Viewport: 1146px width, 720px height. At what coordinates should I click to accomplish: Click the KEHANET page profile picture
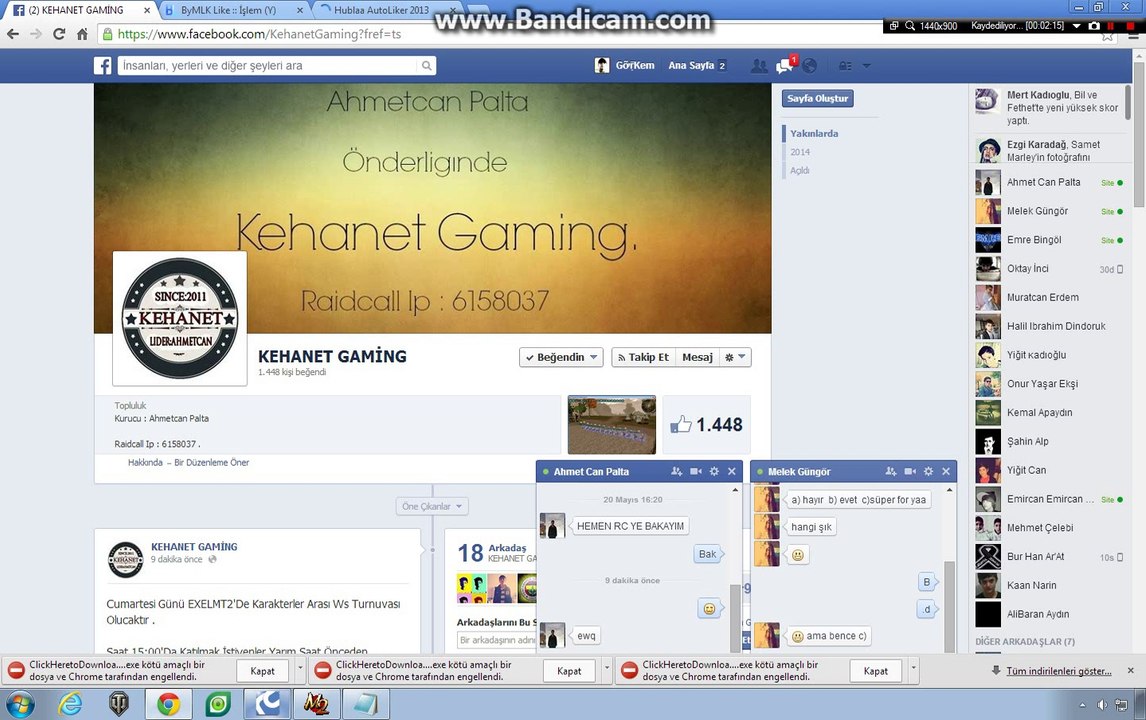(x=180, y=318)
